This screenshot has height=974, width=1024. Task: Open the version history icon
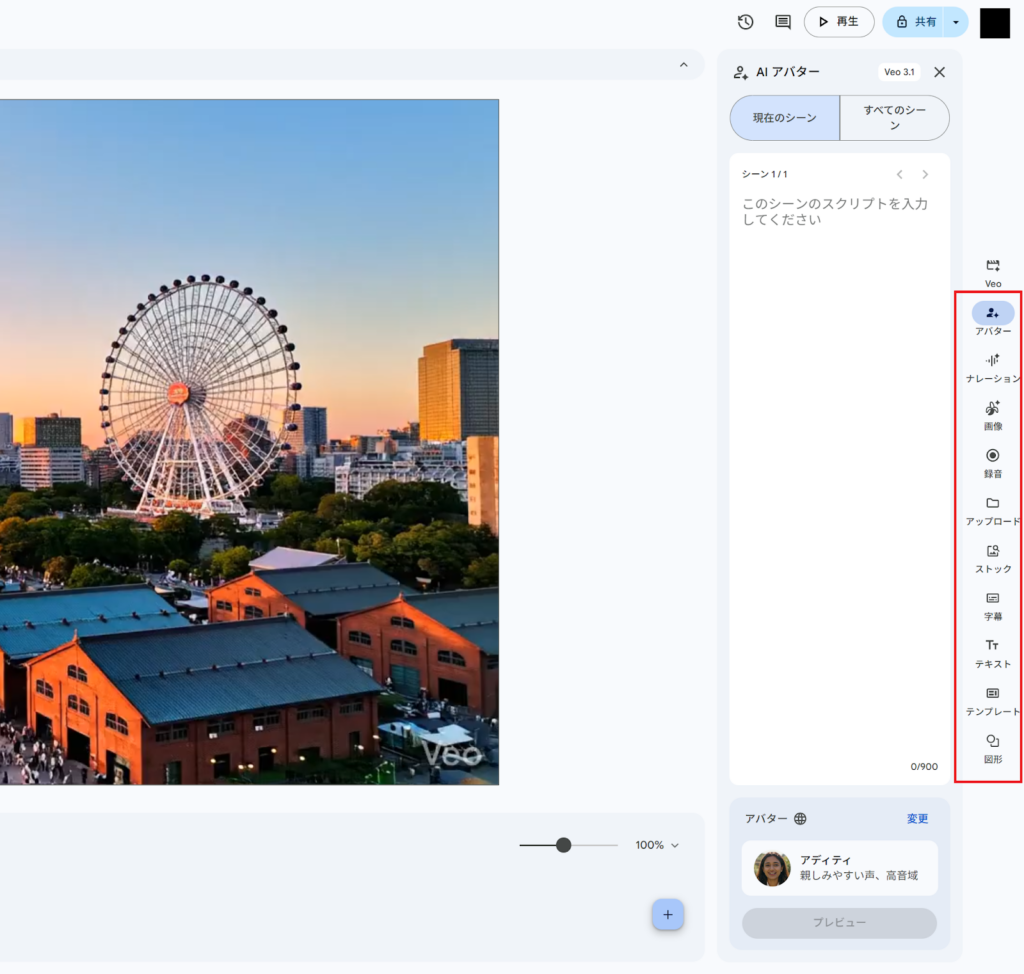click(742, 21)
